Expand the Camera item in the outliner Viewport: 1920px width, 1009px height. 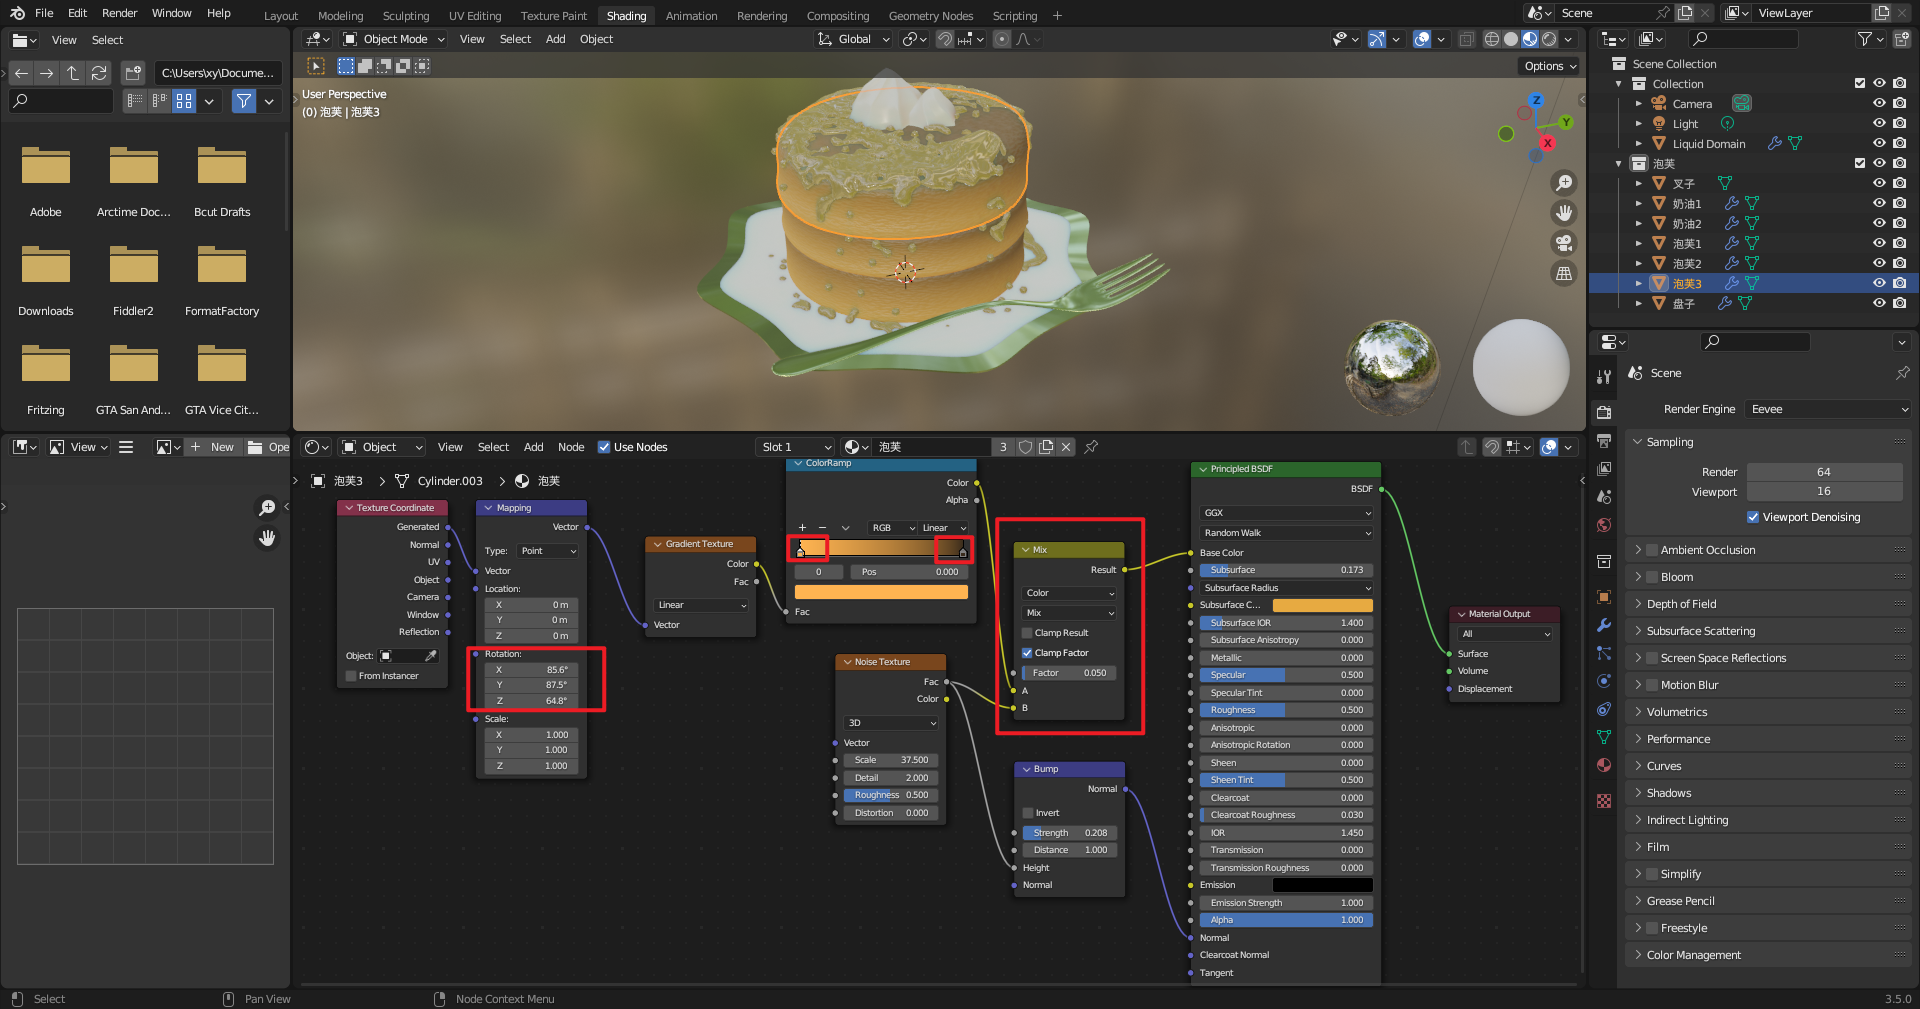pos(1639,103)
